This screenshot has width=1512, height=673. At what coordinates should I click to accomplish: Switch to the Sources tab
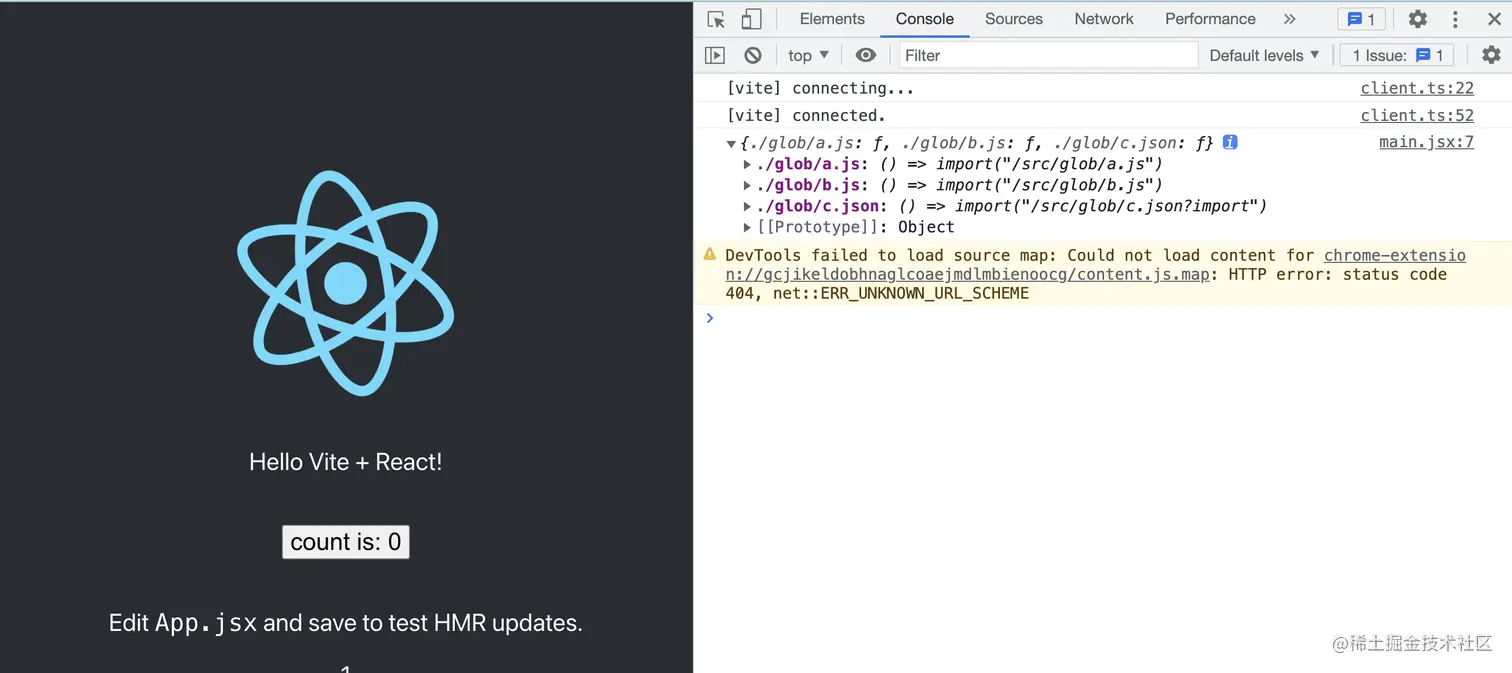pyautogui.click(x=1014, y=19)
